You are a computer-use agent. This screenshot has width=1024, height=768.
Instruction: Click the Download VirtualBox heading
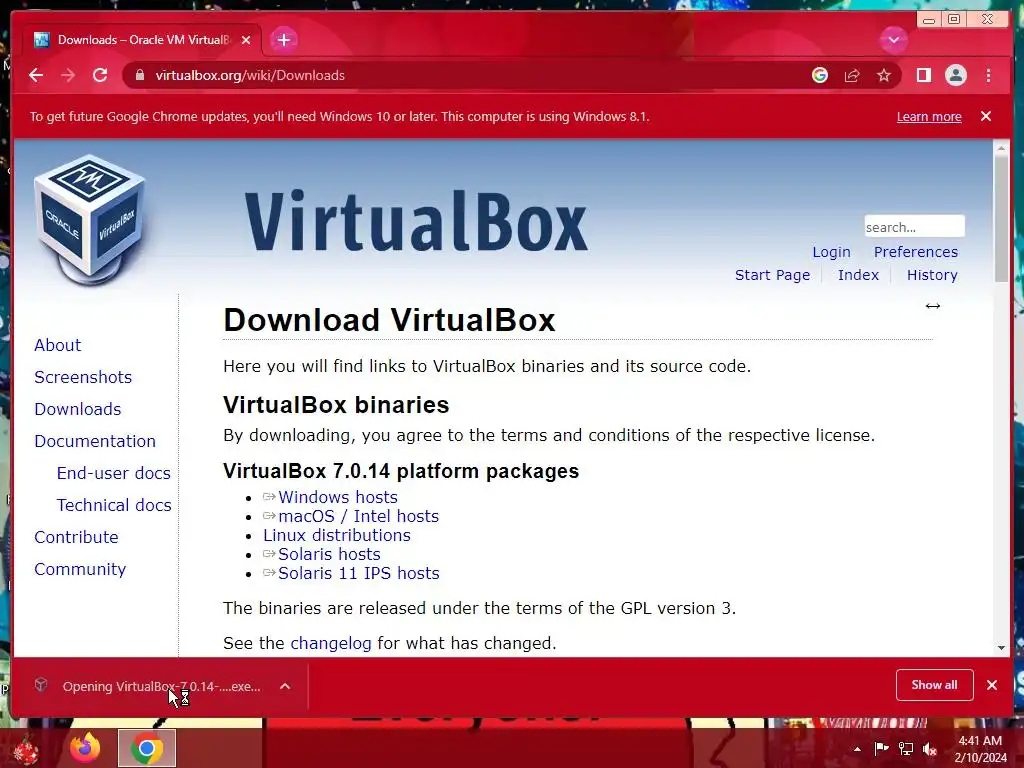(389, 320)
